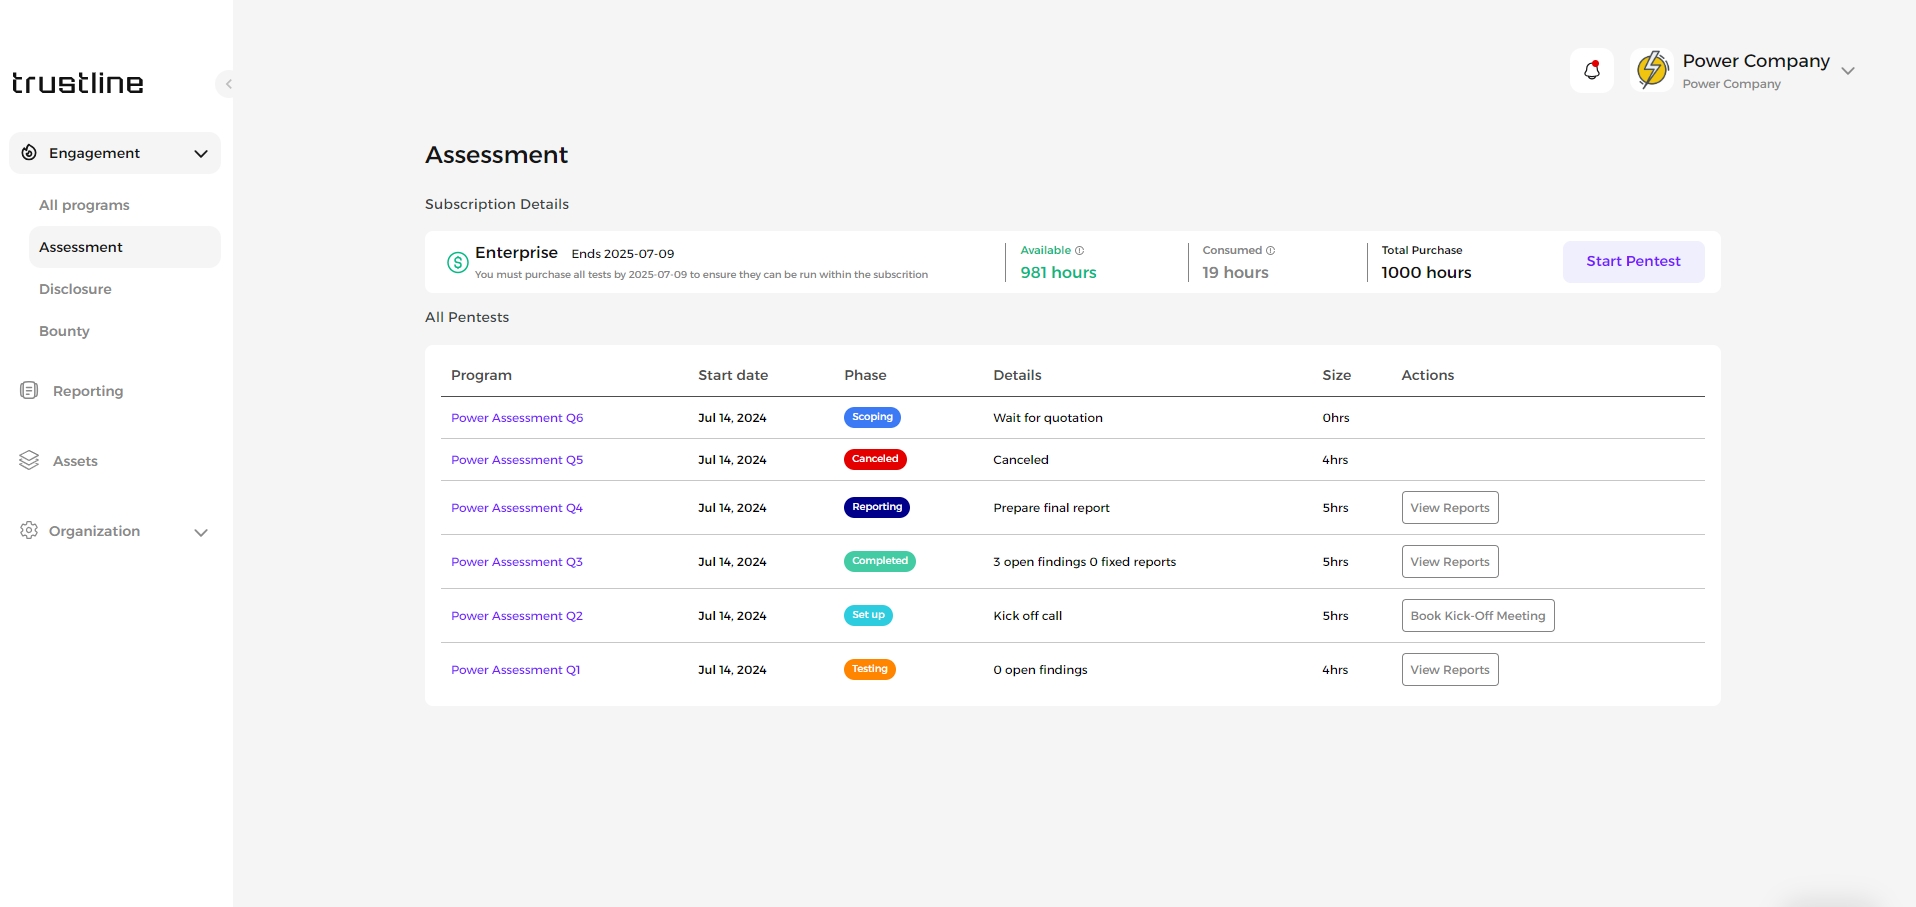Click the Organization gear icon
The image size is (1916, 907).
coord(29,530)
